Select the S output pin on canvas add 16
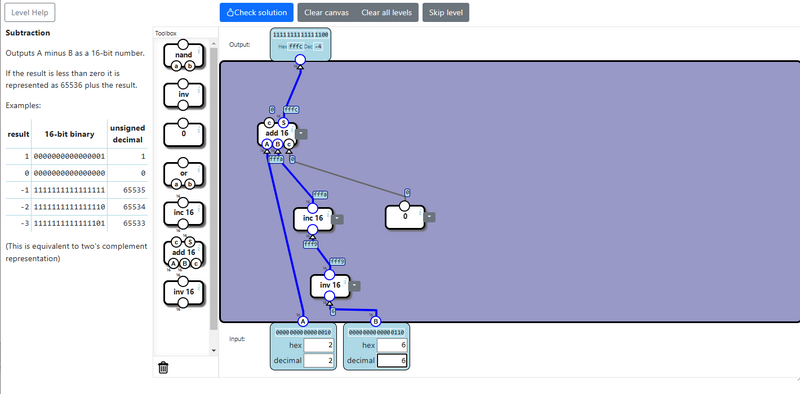Viewport: 800px width, 394px height. [283, 122]
